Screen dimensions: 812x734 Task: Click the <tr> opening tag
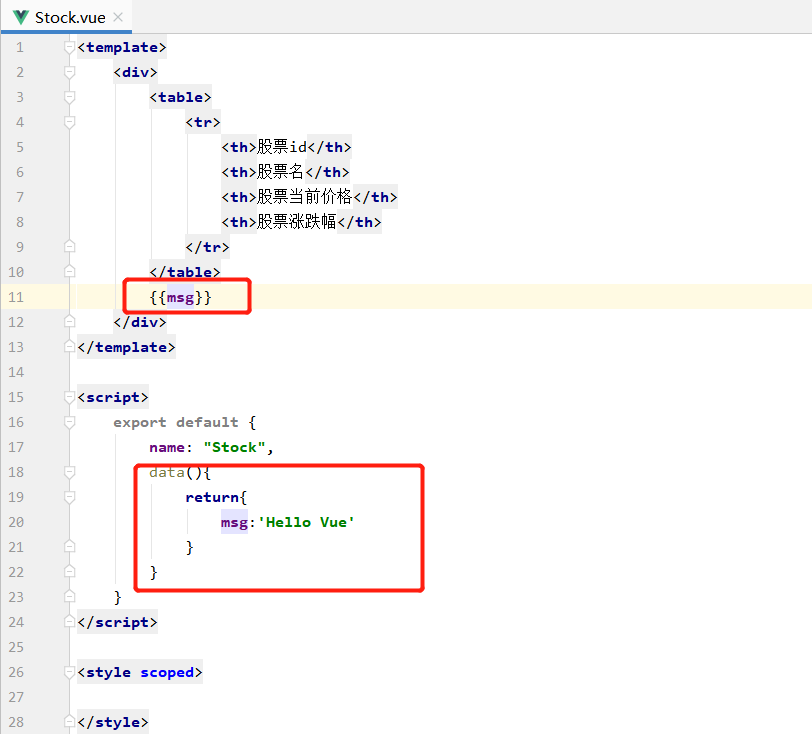pyautogui.click(x=203, y=122)
